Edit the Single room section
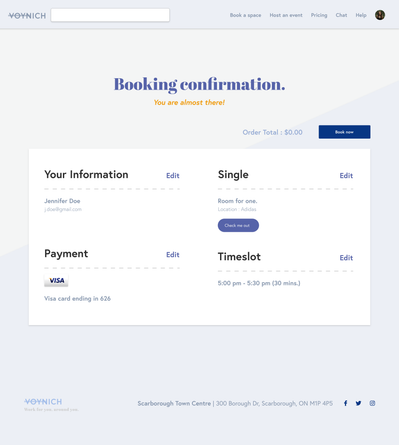This screenshot has height=445, width=399. pyautogui.click(x=346, y=176)
